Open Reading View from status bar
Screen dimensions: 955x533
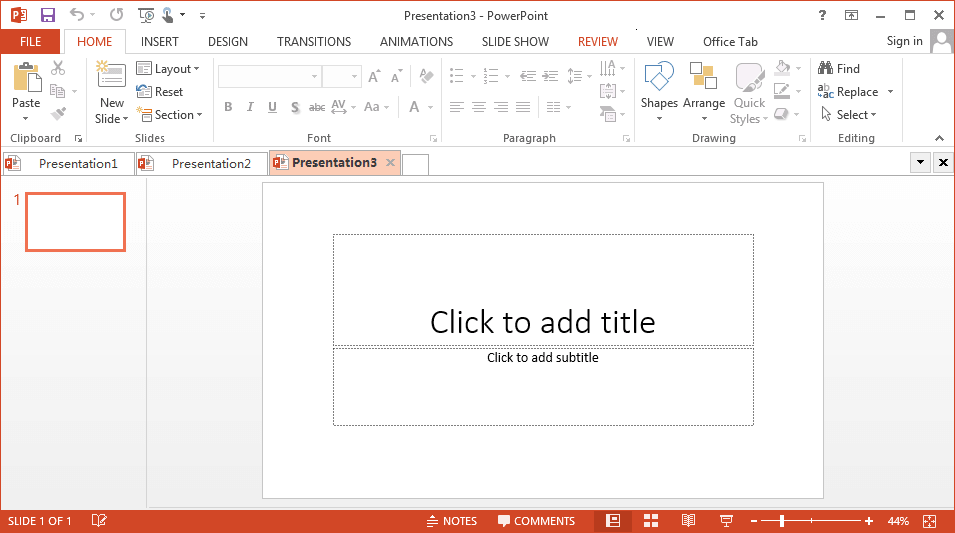coord(688,521)
